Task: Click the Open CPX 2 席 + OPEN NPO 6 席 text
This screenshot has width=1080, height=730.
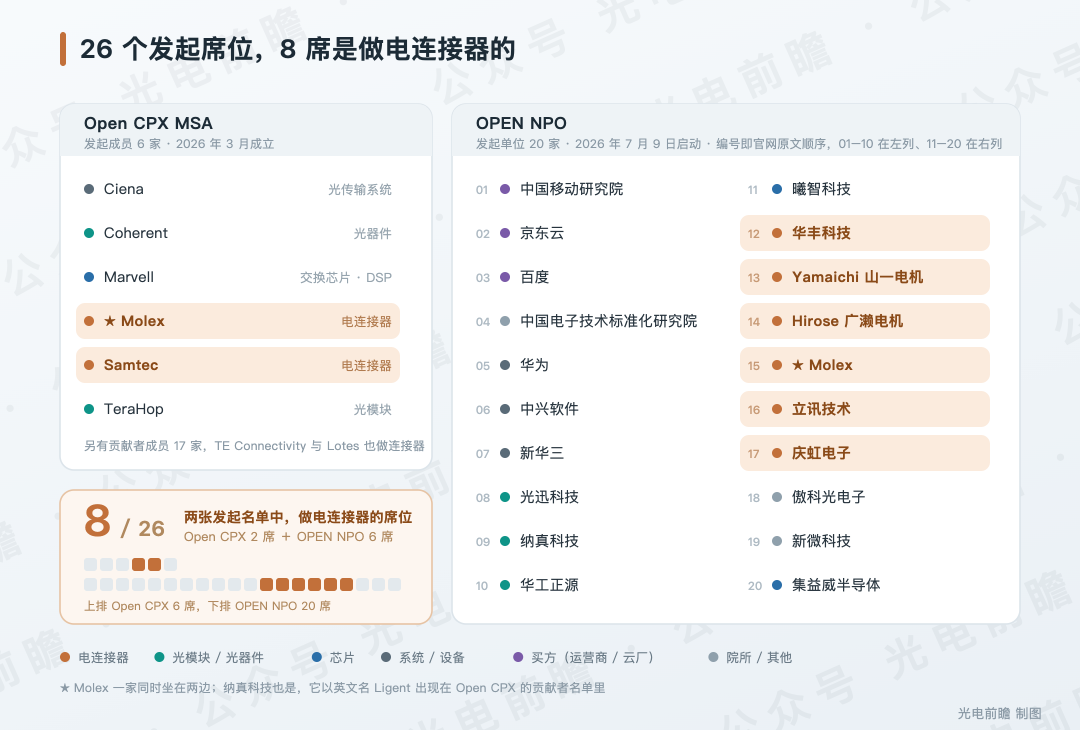Action: [289, 536]
